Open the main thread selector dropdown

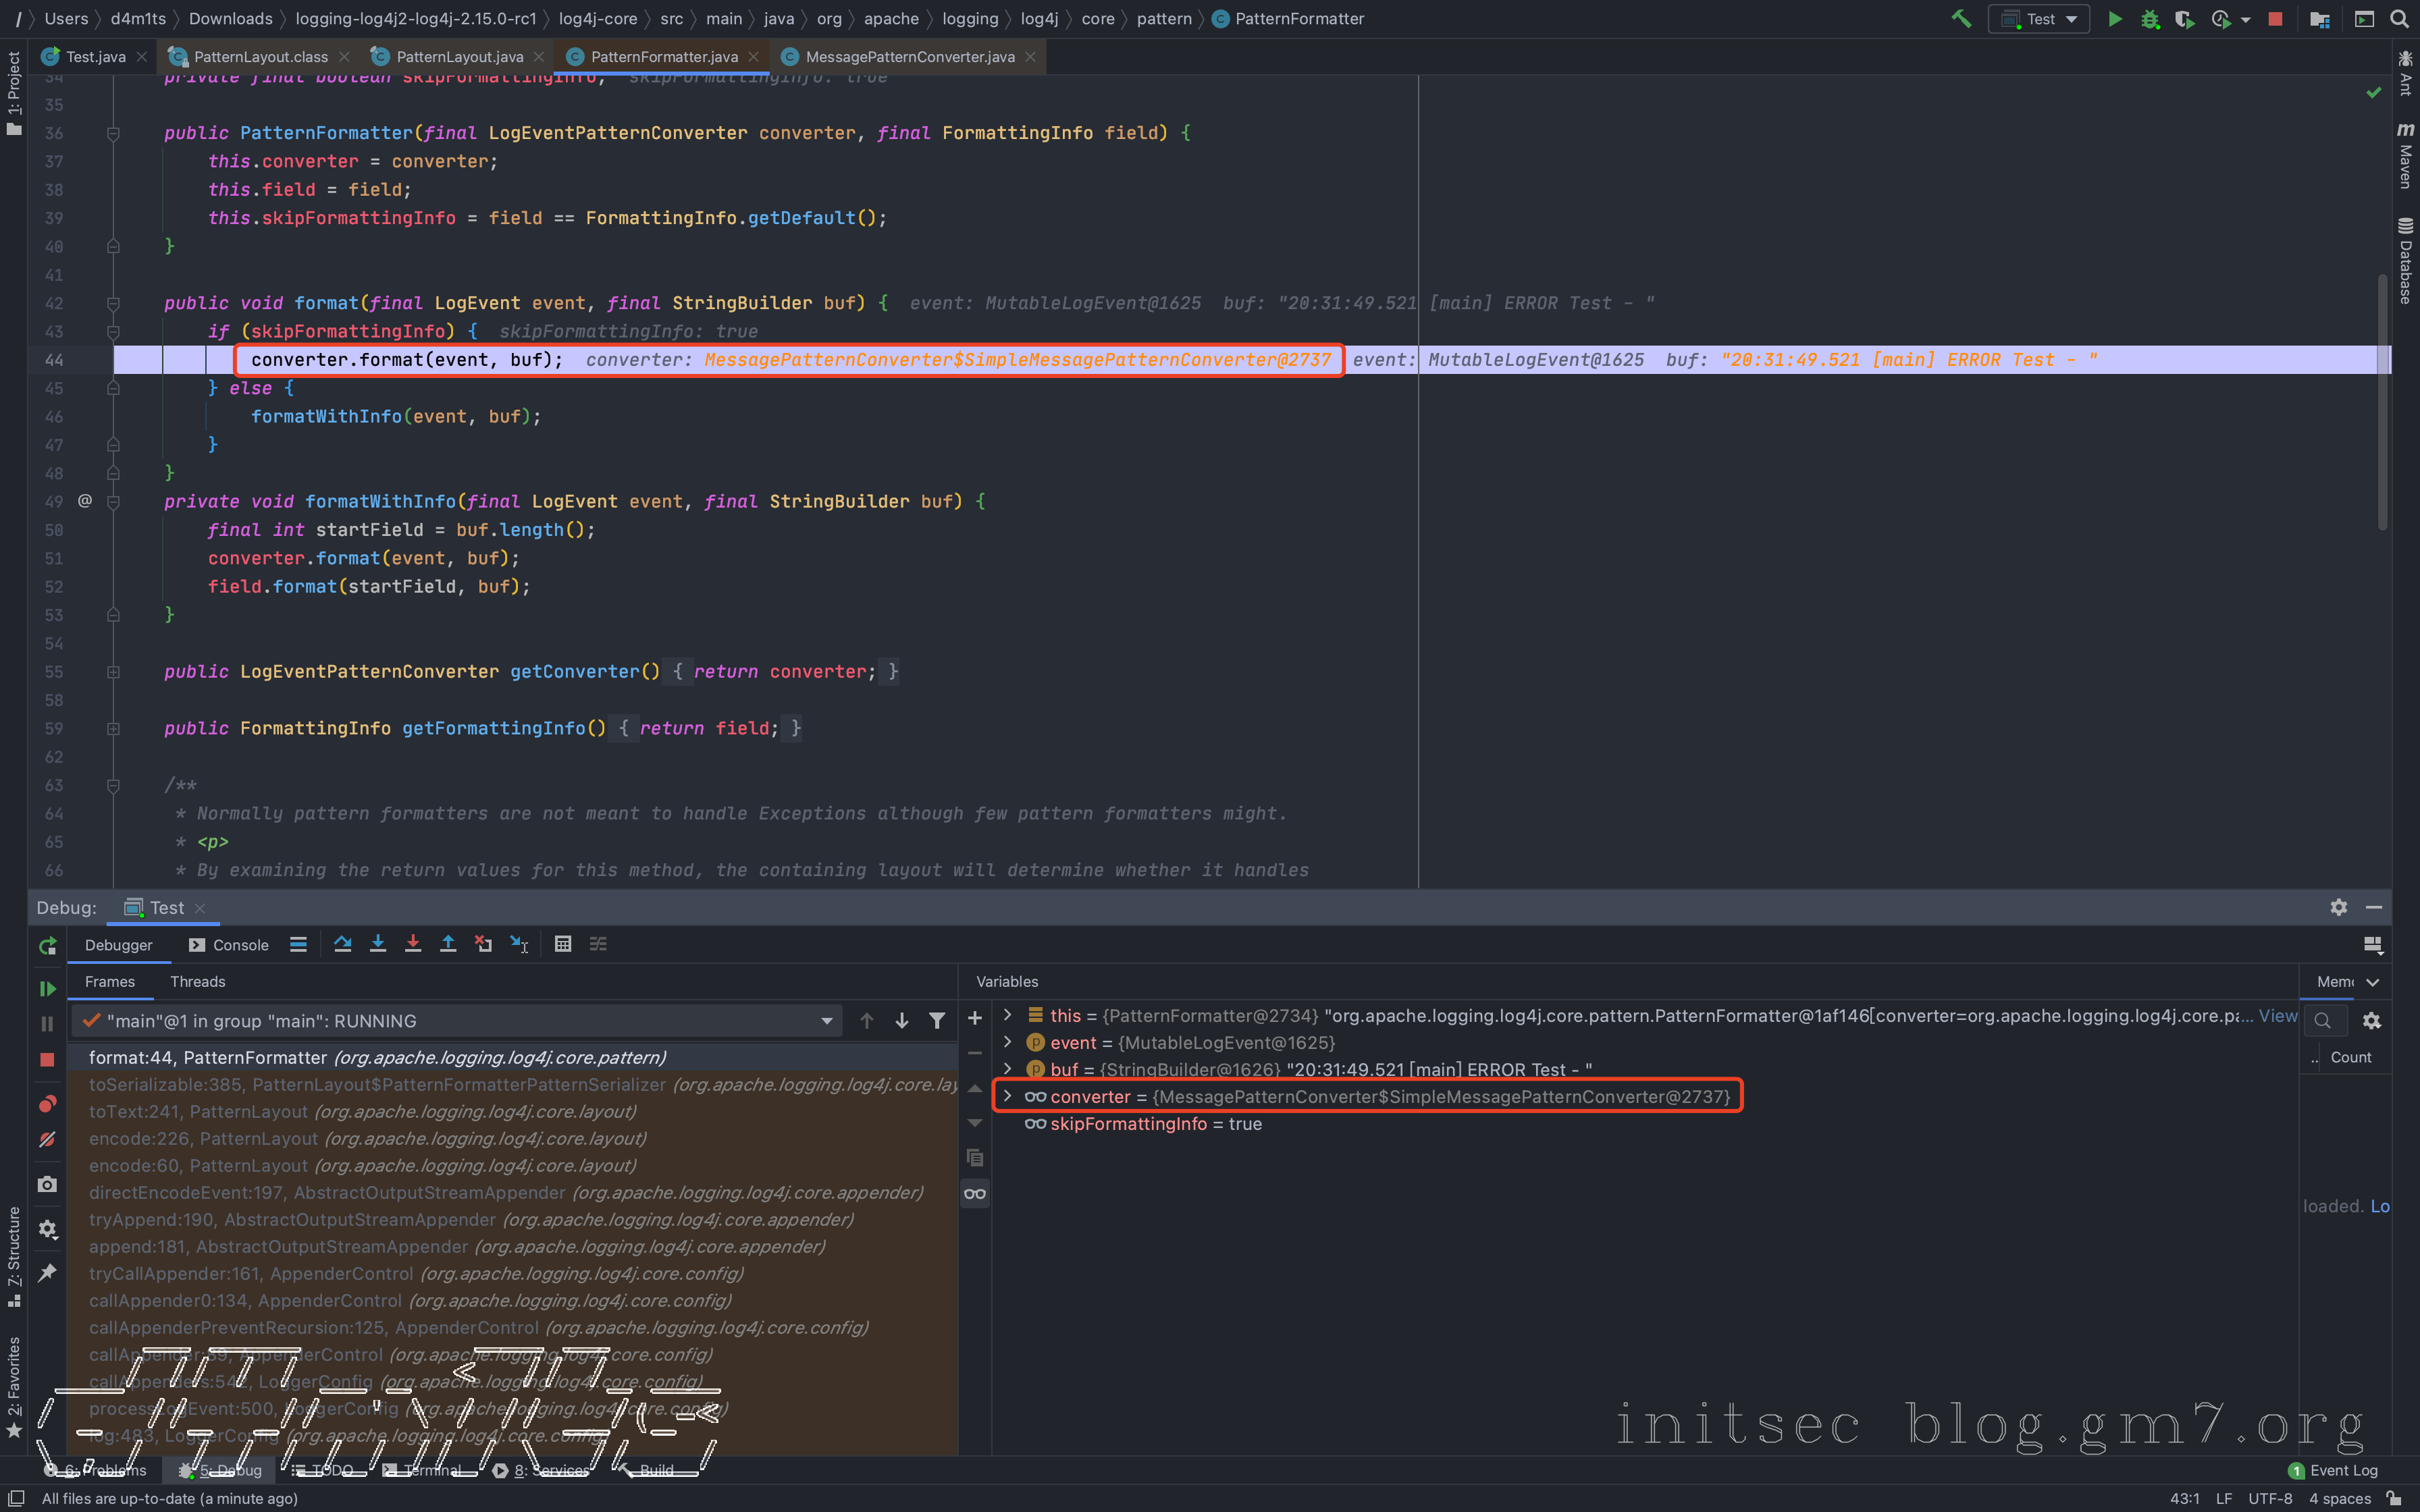pos(826,1021)
